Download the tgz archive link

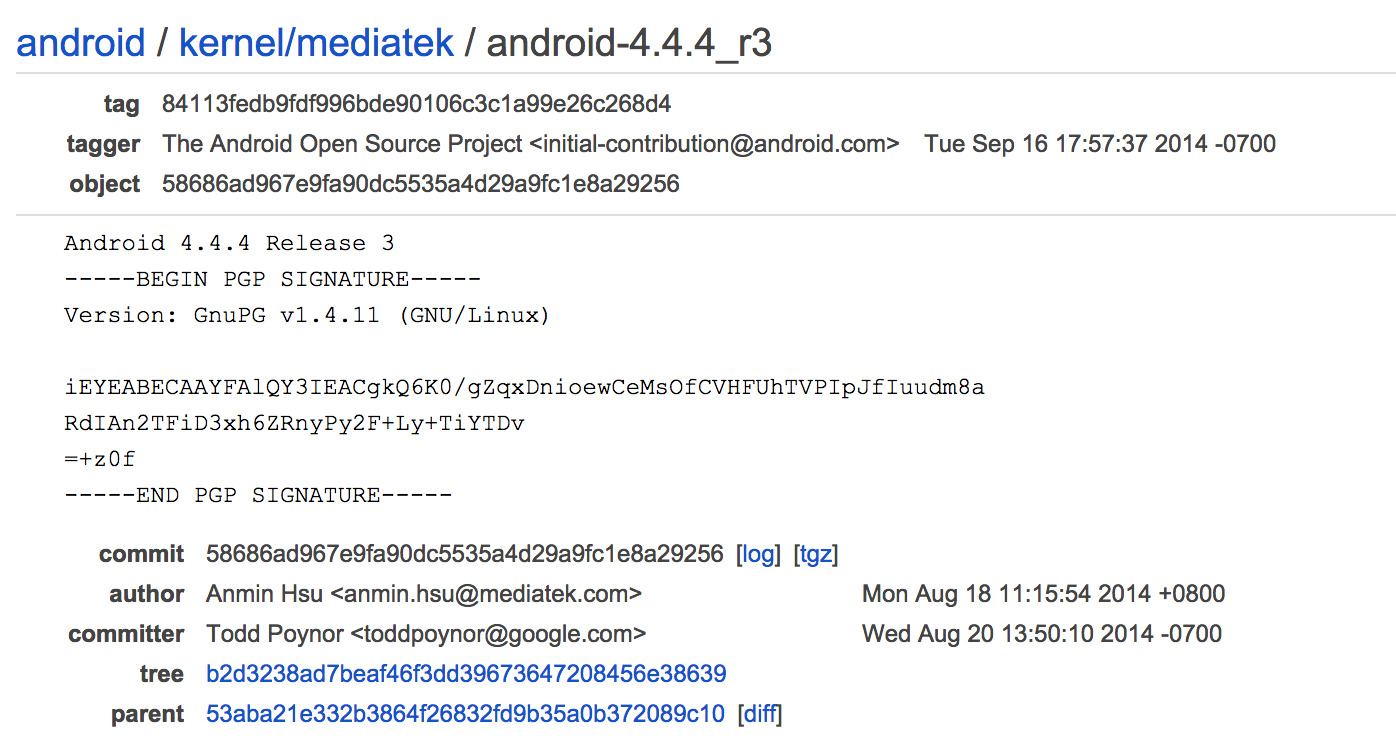click(815, 554)
